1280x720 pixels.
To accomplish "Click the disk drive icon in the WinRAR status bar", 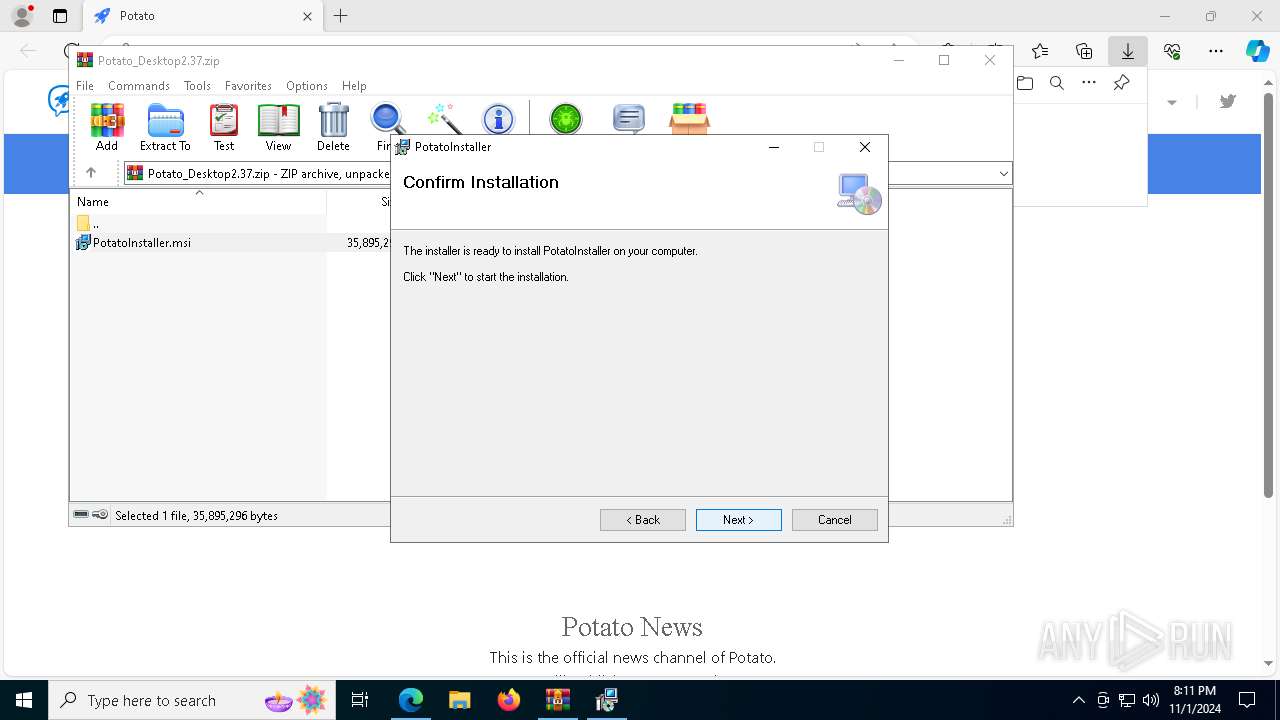I will pyautogui.click(x=81, y=515).
